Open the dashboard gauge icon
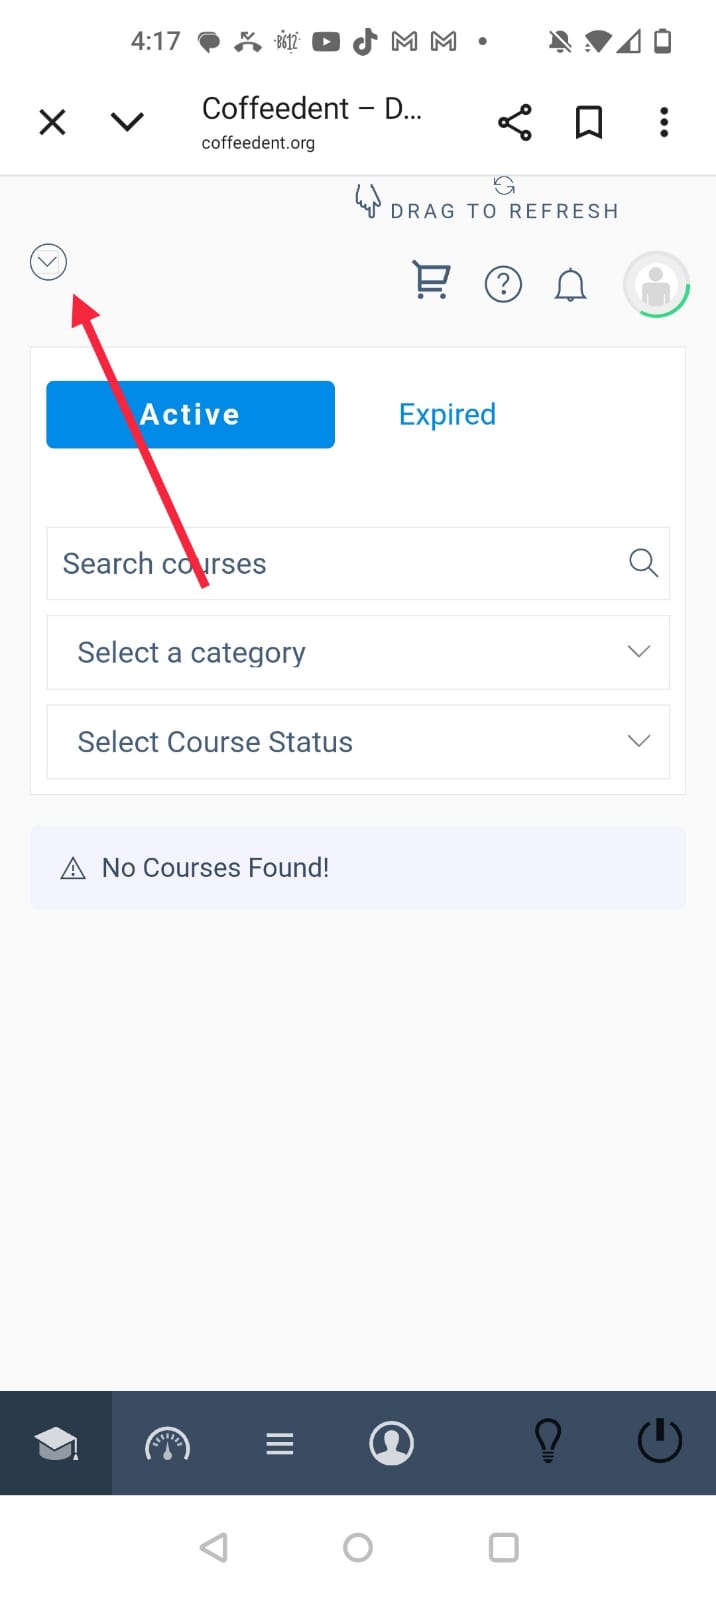Viewport: 716px width, 1600px height. (x=167, y=1443)
